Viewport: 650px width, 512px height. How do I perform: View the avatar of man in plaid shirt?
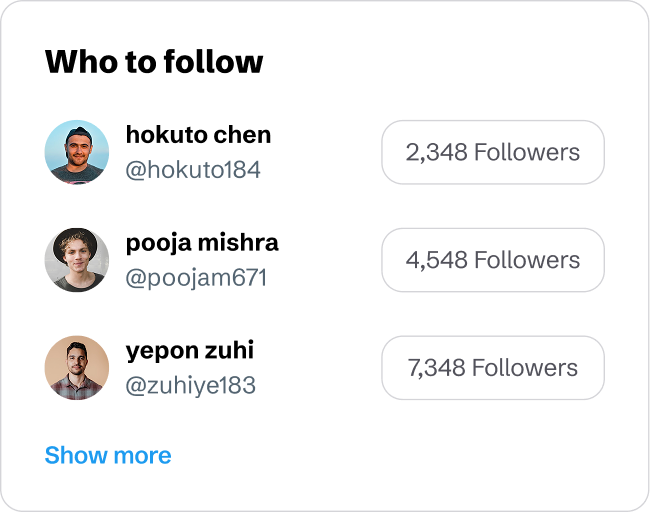click(77, 368)
